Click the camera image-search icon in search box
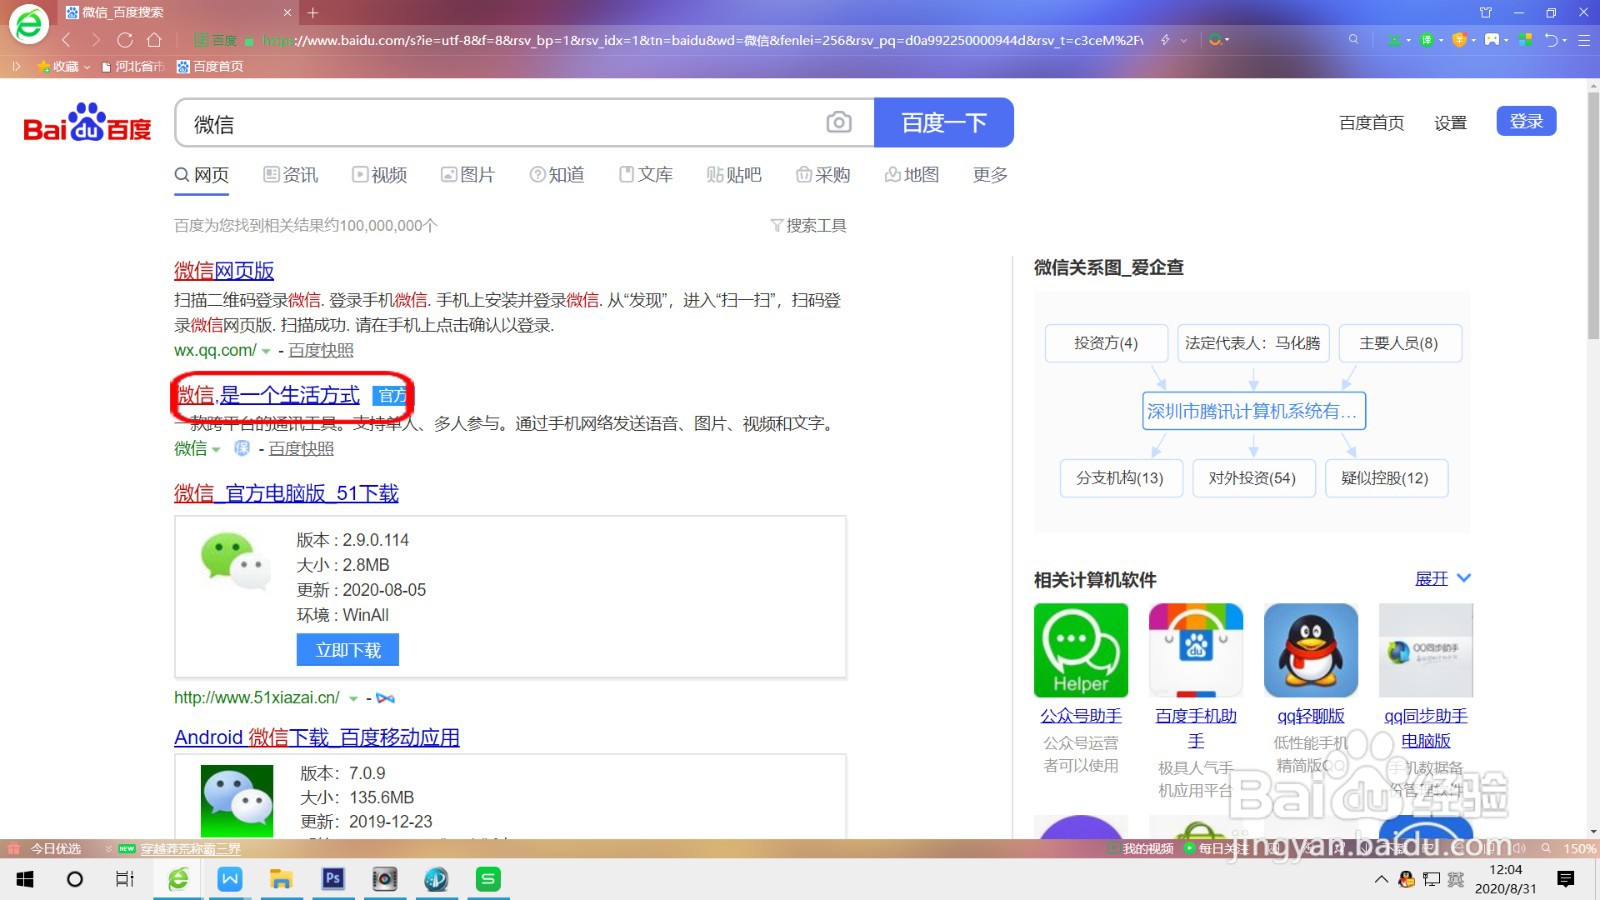Image resolution: width=1600 pixels, height=900 pixels. pos(839,122)
